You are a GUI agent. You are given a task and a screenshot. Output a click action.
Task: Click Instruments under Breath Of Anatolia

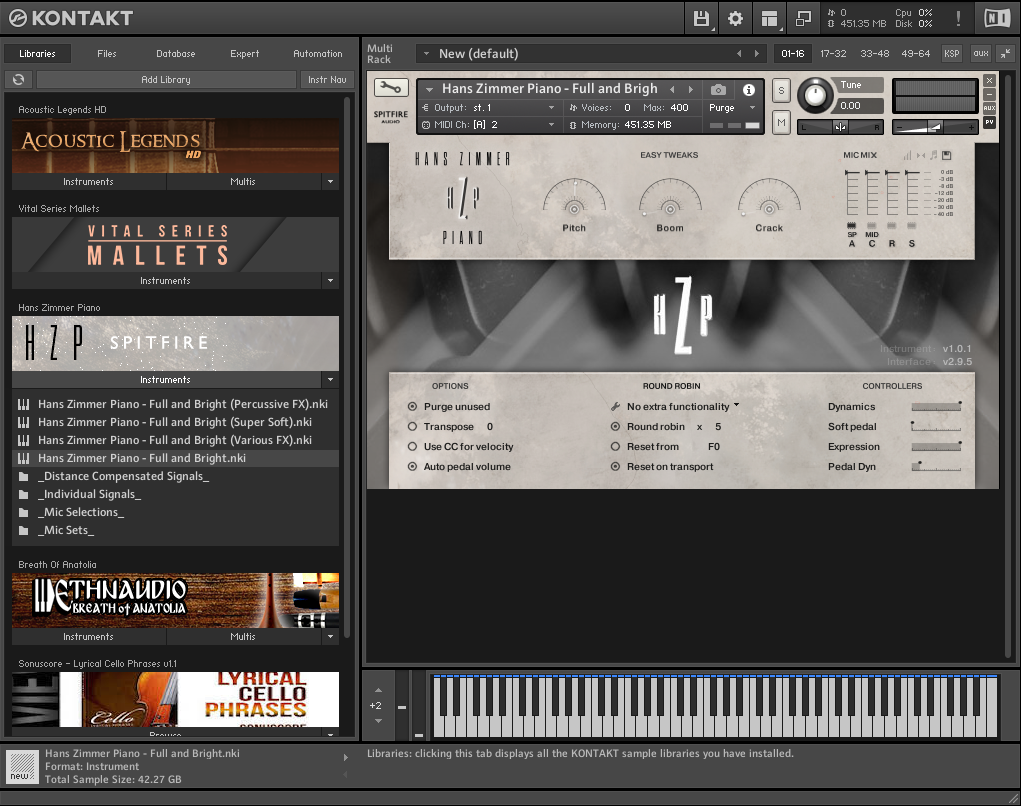tap(89, 637)
